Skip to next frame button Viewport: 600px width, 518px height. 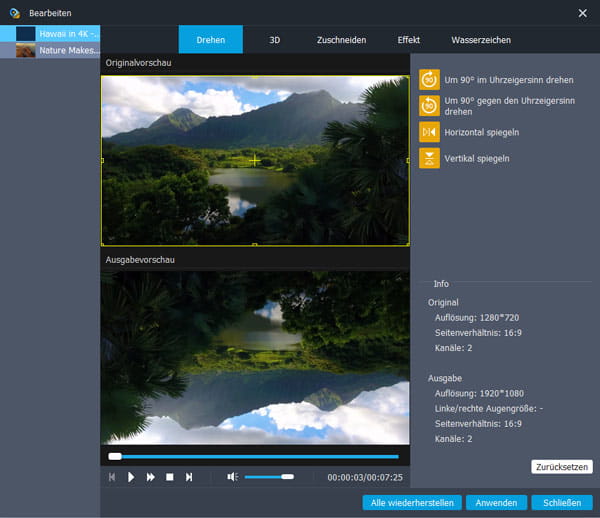click(x=189, y=477)
